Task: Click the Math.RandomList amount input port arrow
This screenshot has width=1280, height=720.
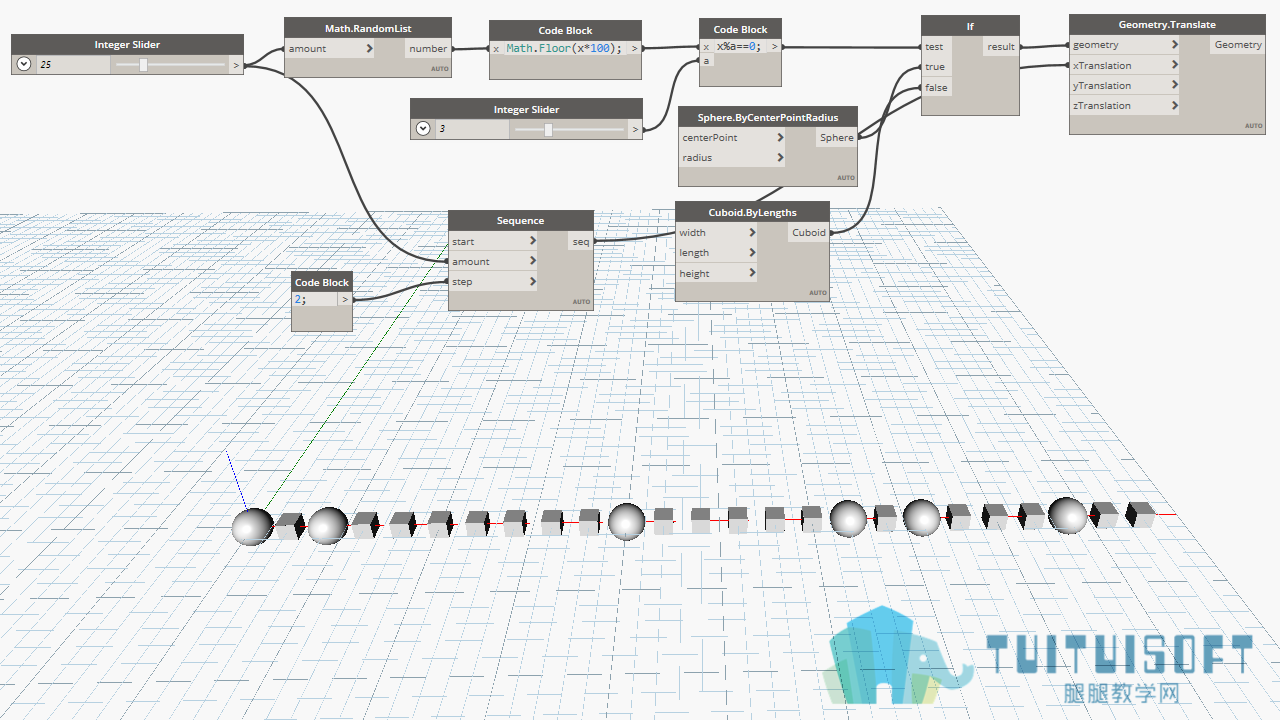Action: coord(369,48)
